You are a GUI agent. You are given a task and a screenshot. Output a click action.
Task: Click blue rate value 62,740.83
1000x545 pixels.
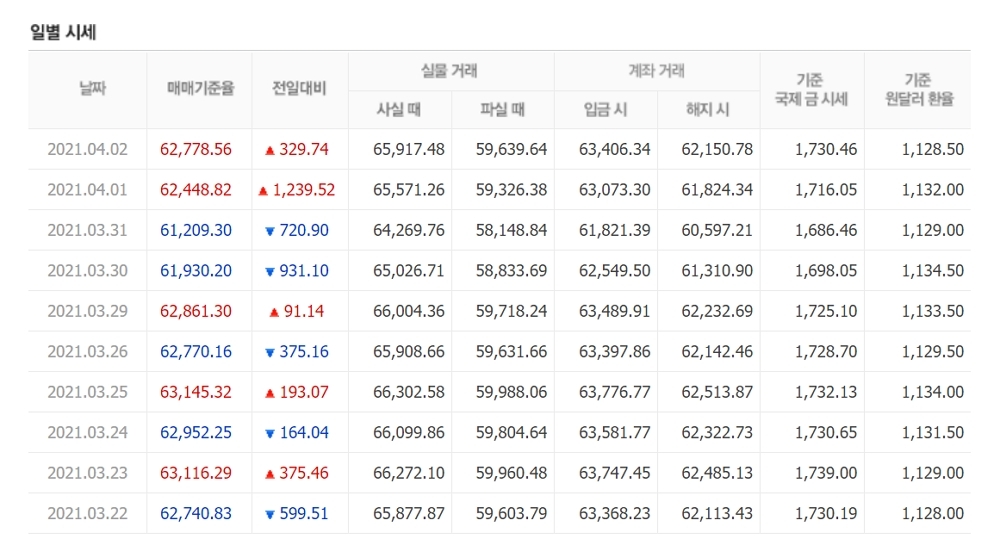[196, 514]
